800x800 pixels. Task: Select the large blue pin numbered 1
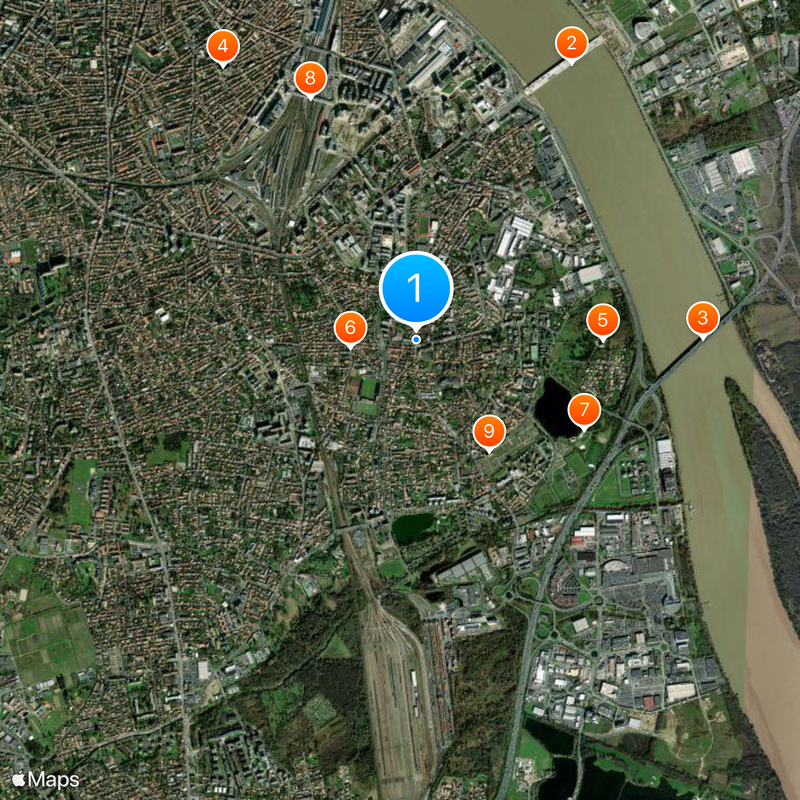416,288
